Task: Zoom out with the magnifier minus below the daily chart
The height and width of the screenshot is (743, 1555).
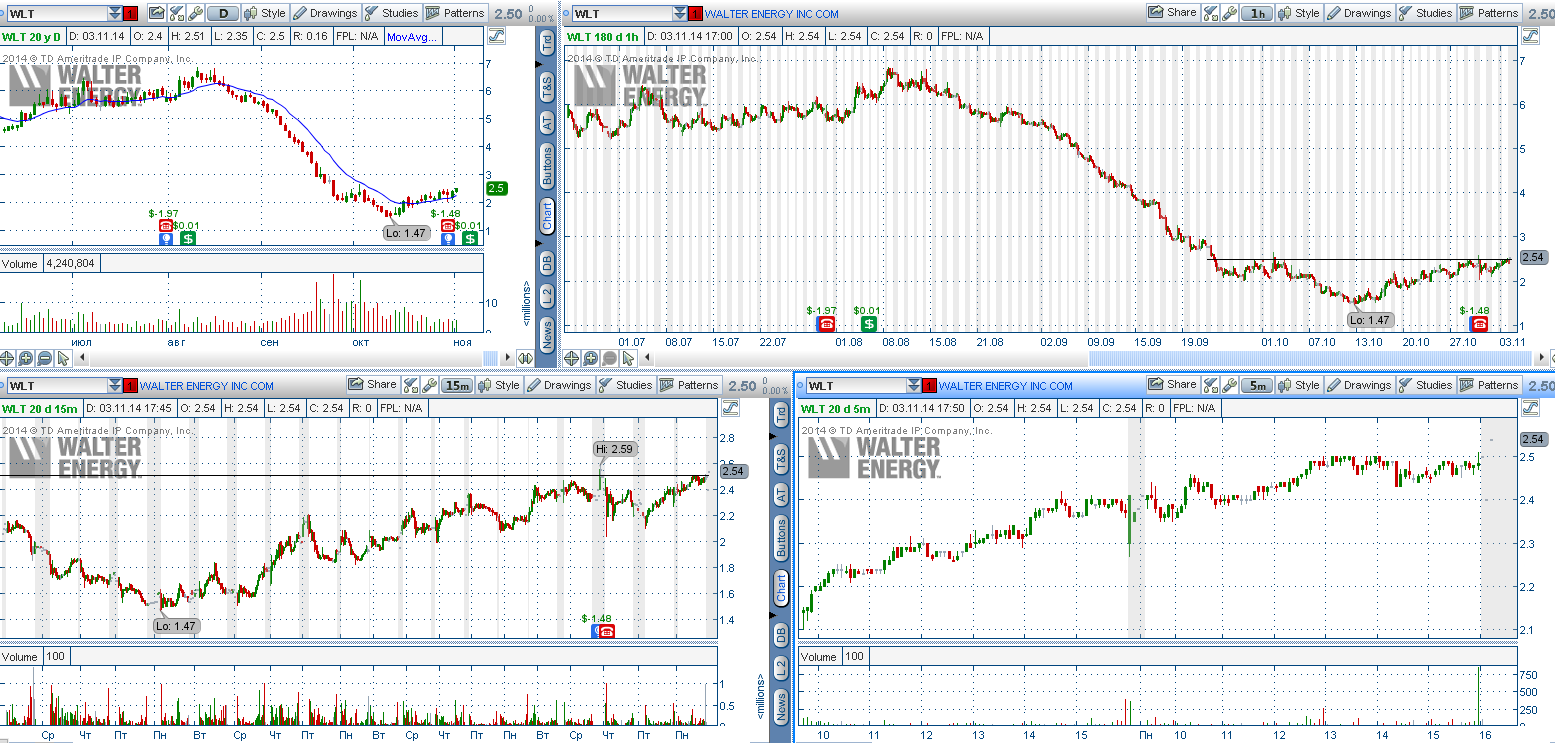Action: coord(45,358)
